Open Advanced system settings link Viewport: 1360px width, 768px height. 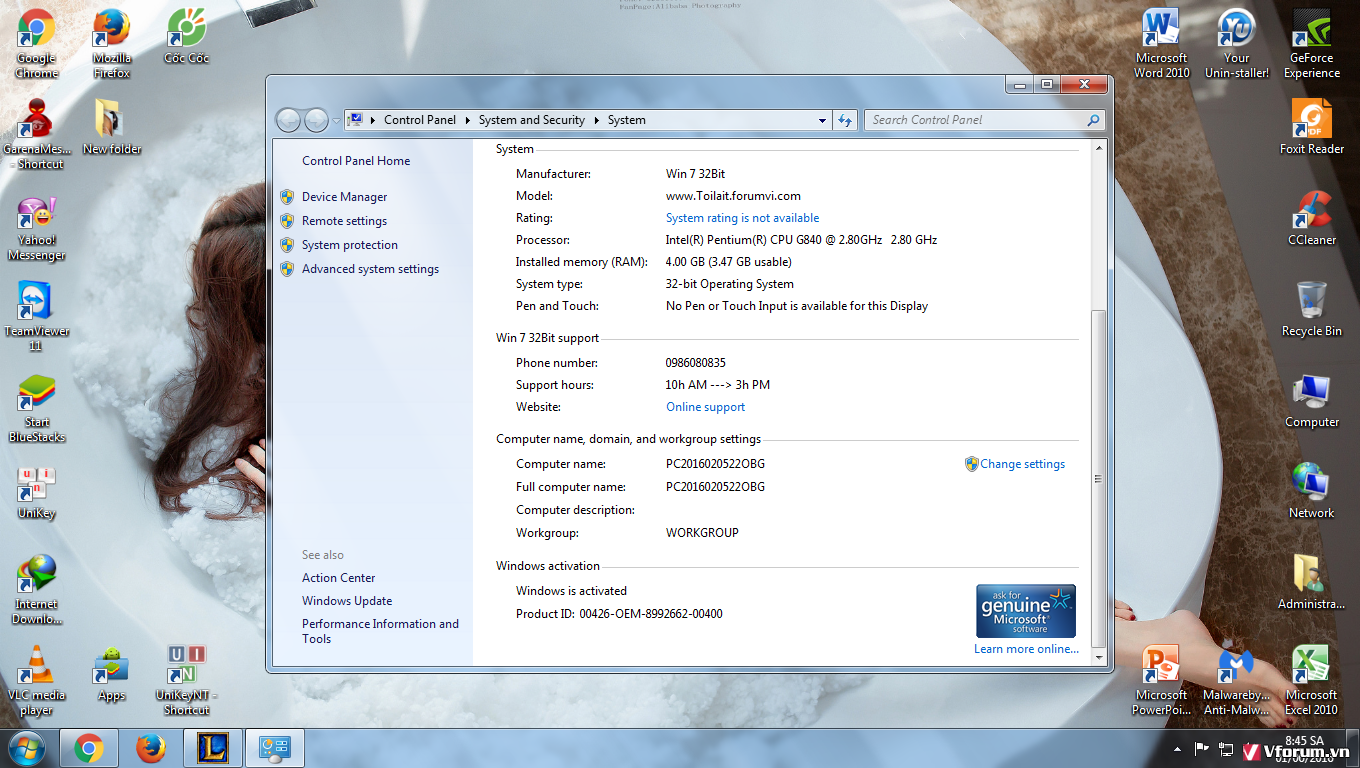click(370, 269)
